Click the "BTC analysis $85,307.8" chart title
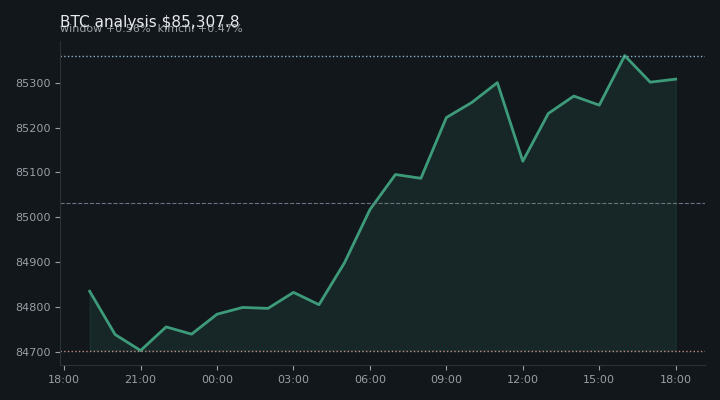 (x=150, y=21)
